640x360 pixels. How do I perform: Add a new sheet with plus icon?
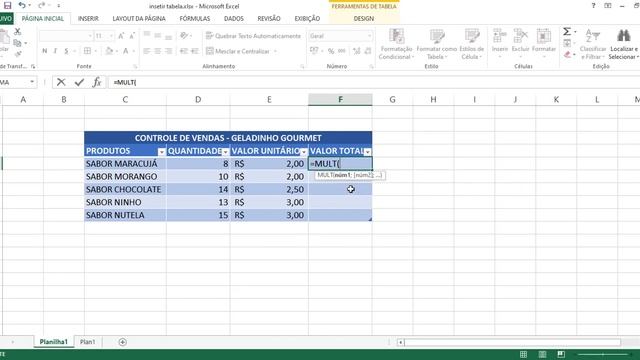pos(122,342)
